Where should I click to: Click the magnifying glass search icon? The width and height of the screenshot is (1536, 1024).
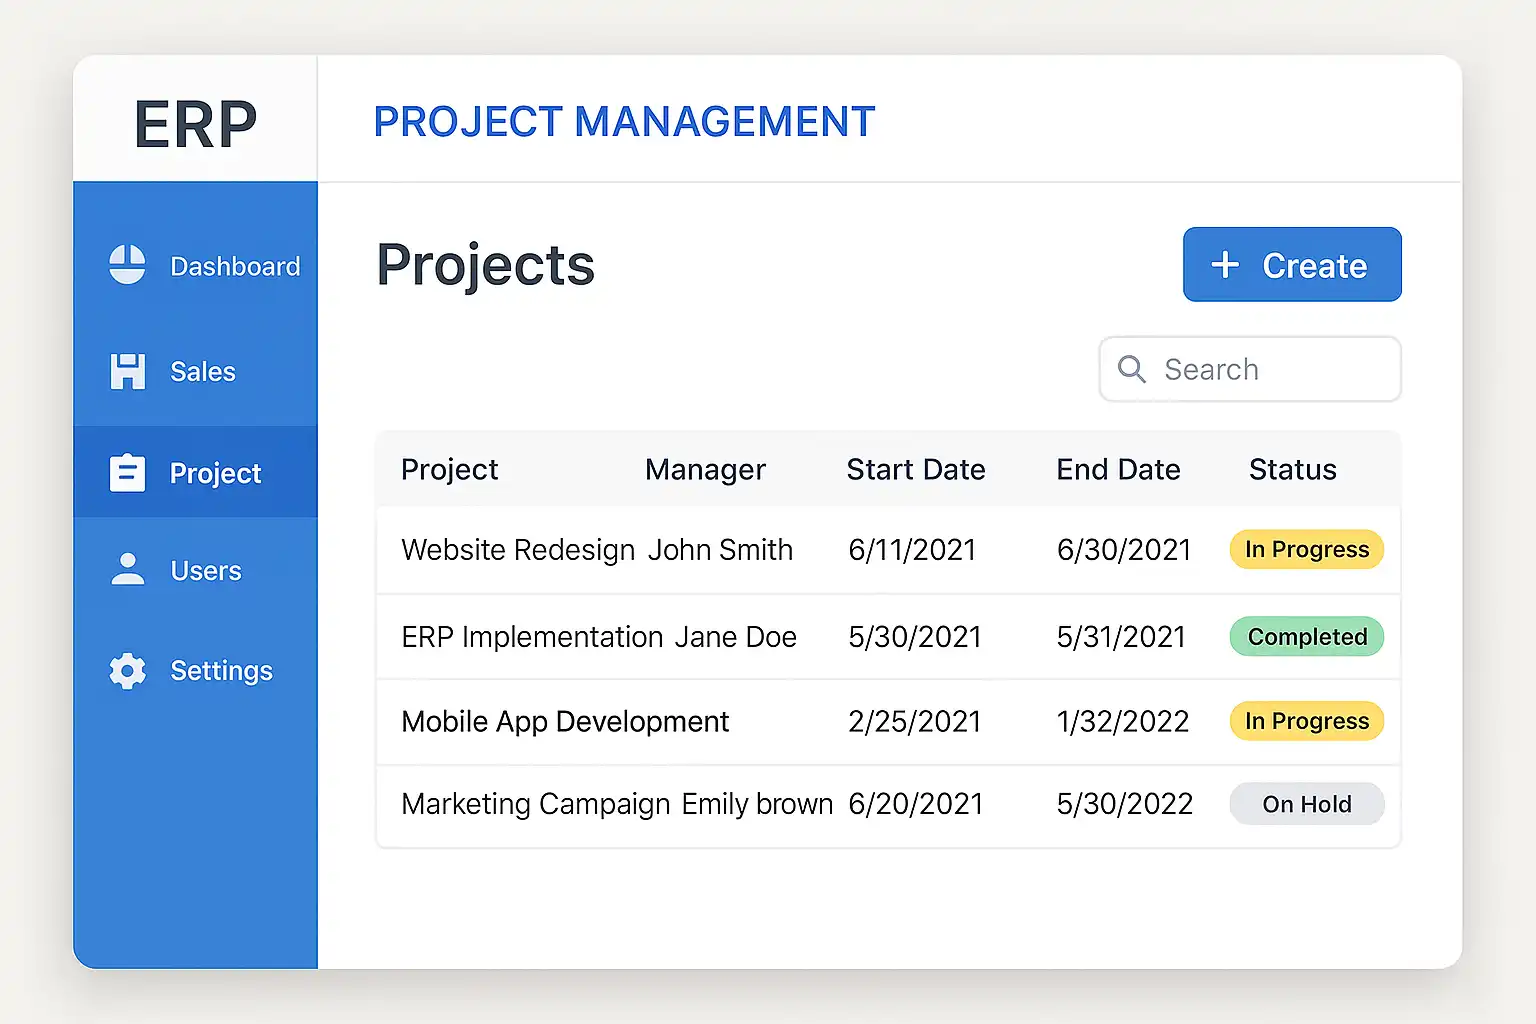pos(1131,369)
